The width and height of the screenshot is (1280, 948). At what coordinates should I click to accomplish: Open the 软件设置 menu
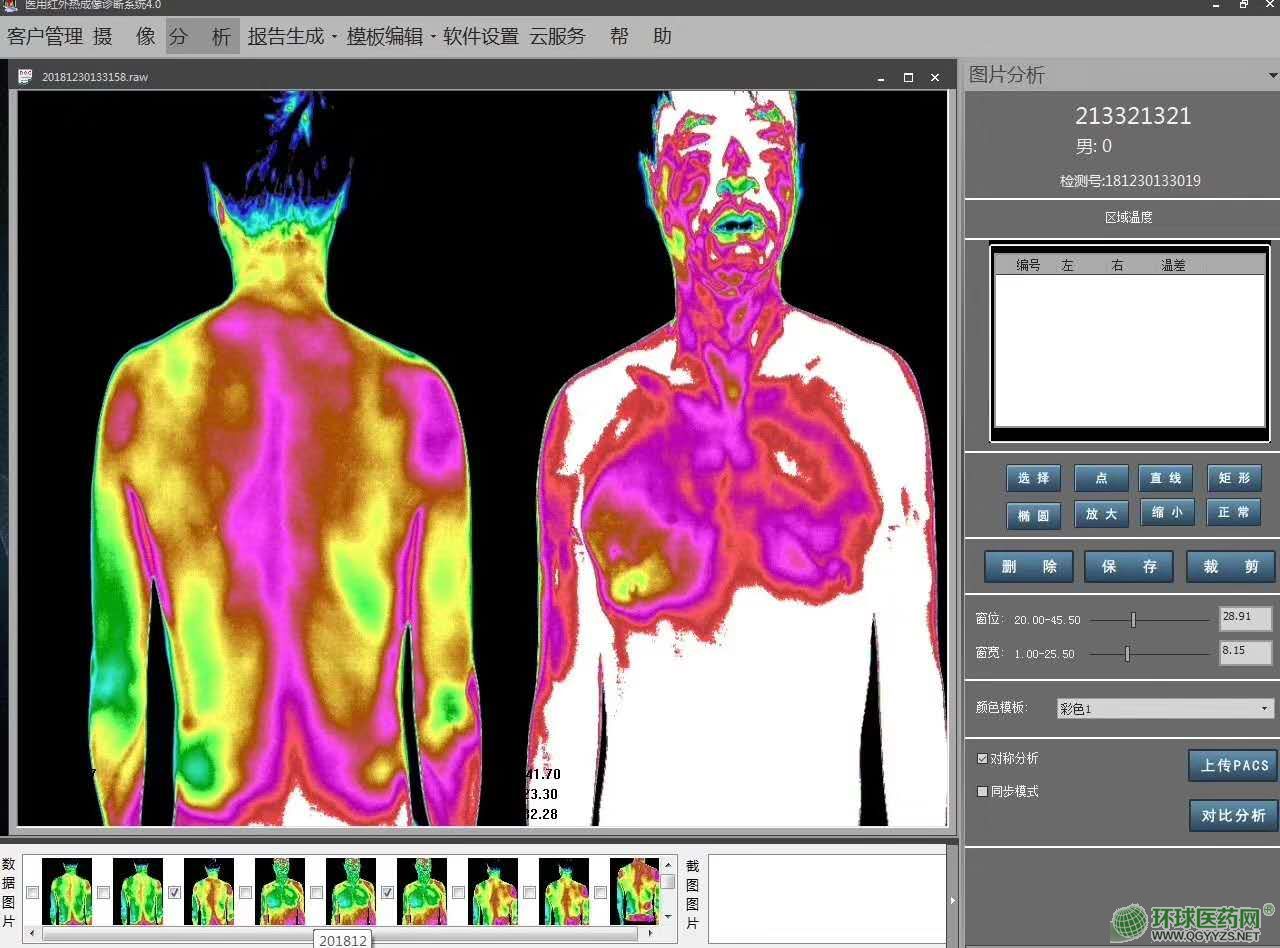click(480, 37)
